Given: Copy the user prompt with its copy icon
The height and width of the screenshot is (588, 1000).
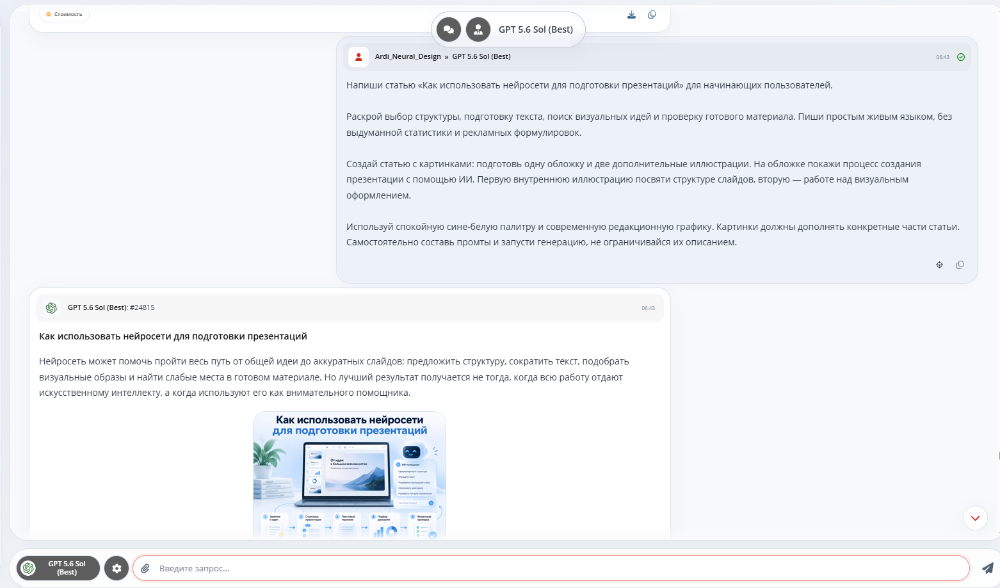Looking at the screenshot, I should click(960, 265).
